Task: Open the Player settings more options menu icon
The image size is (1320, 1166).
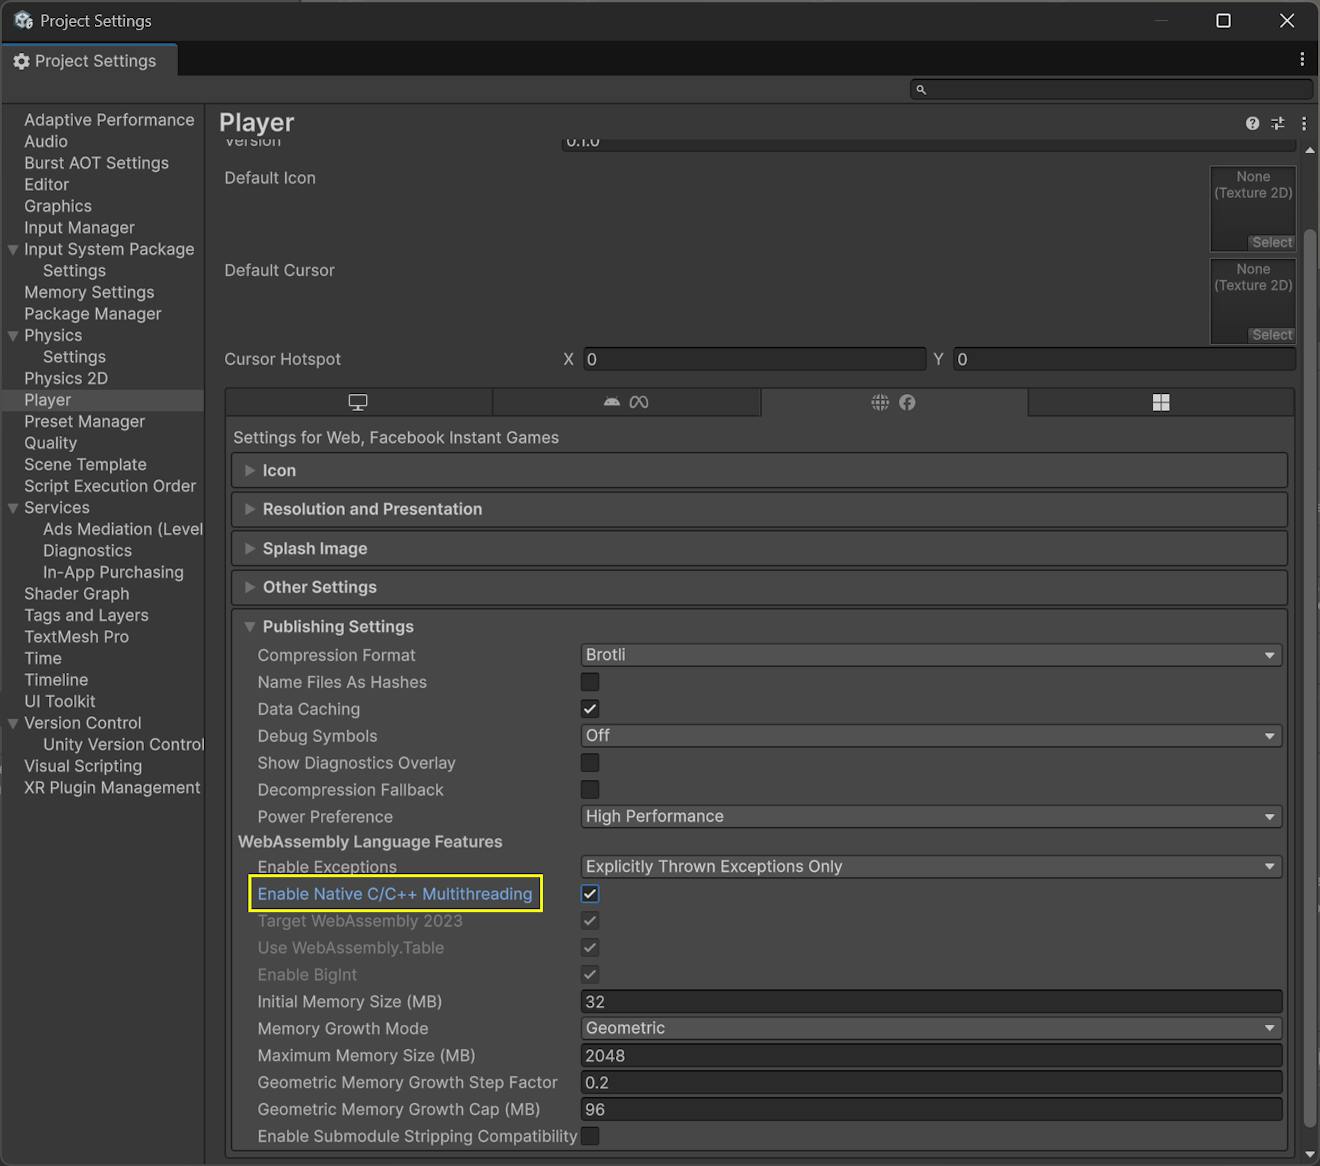Action: click(1304, 123)
